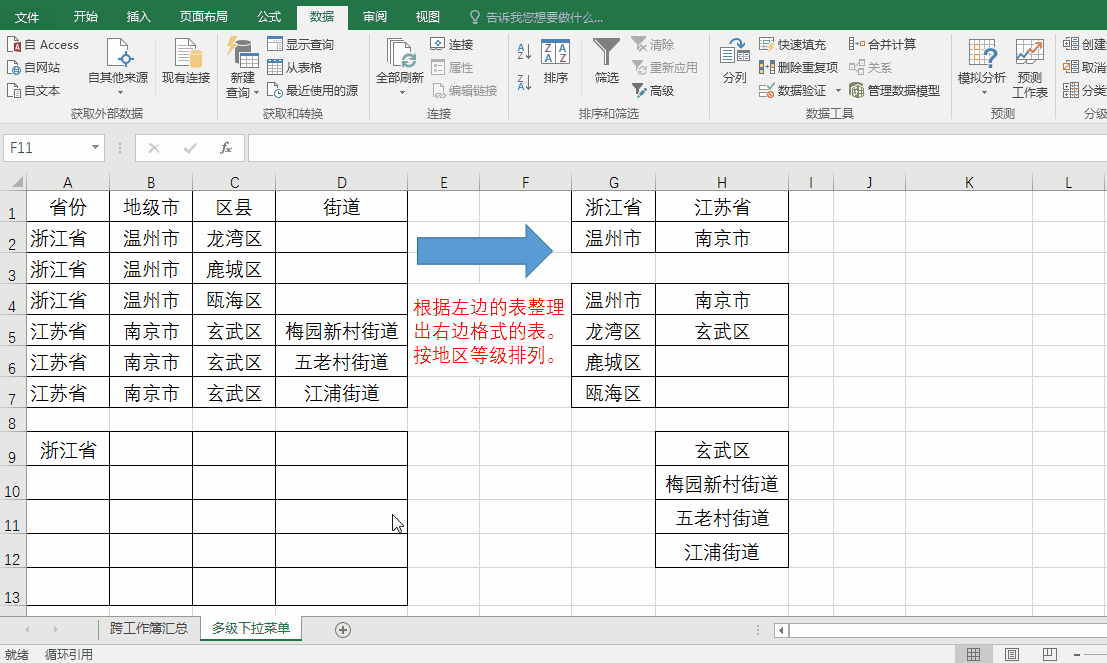
Task: Open What-If Analysis (模拟分析) dropdown
Action: click(x=981, y=68)
